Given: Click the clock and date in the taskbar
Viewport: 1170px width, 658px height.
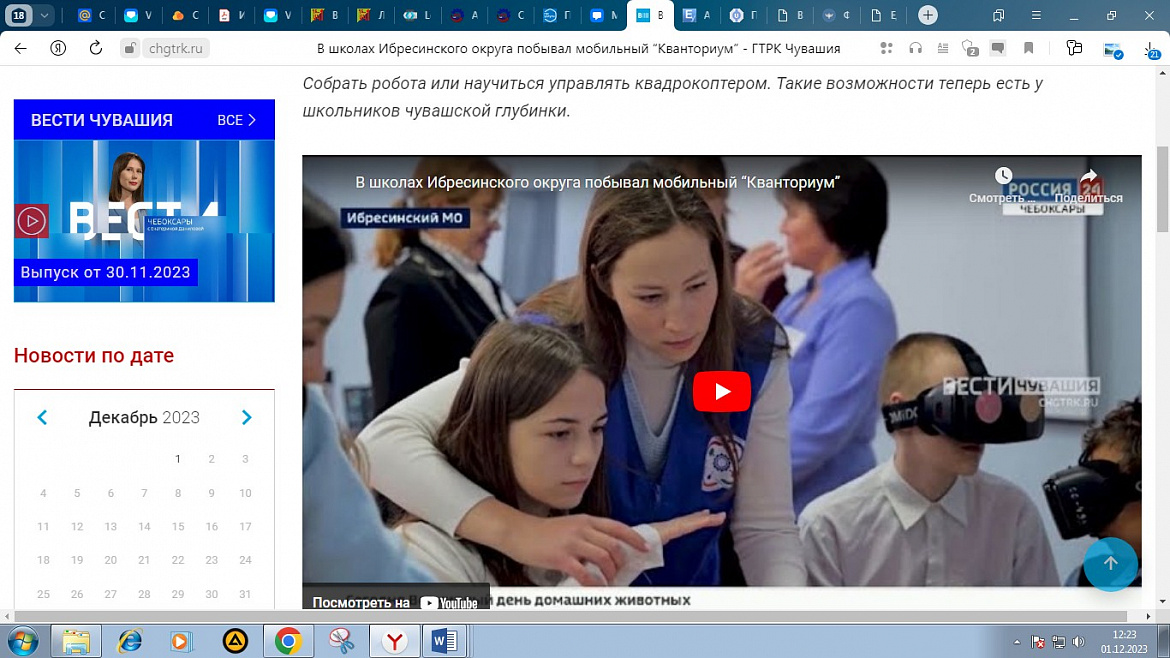Looking at the screenshot, I should pyautogui.click(x=1124, y=642).
